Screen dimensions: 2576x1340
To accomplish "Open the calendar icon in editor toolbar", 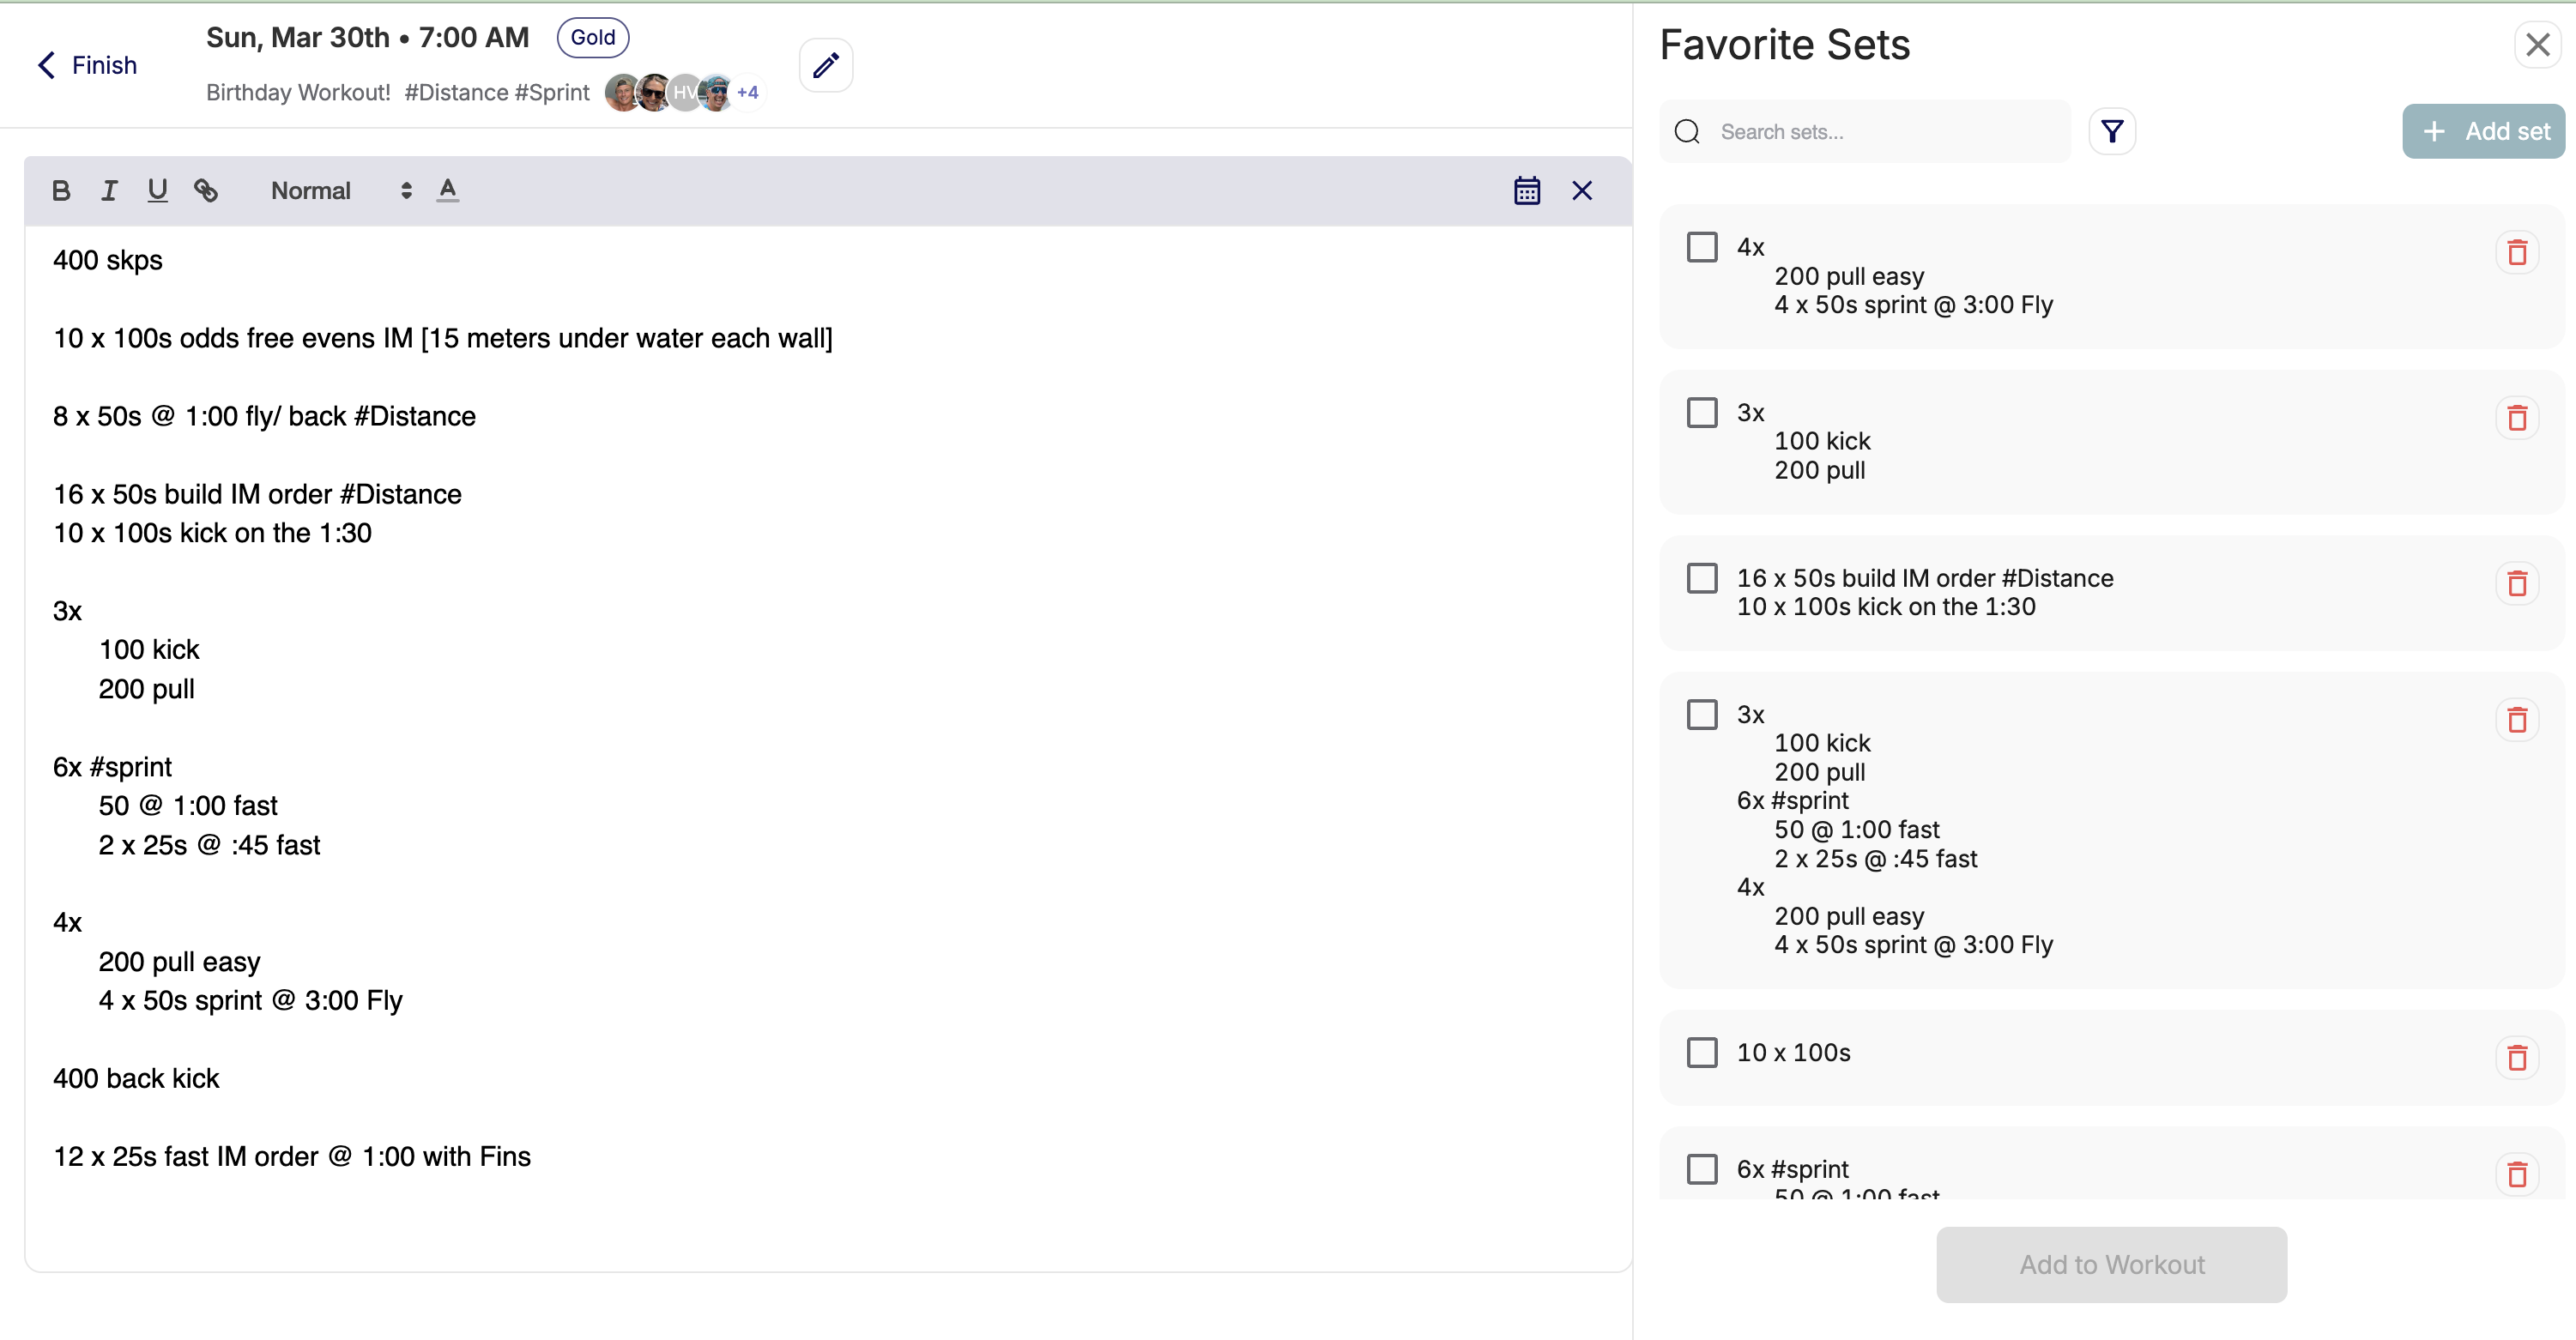I will click(1526, 191).
